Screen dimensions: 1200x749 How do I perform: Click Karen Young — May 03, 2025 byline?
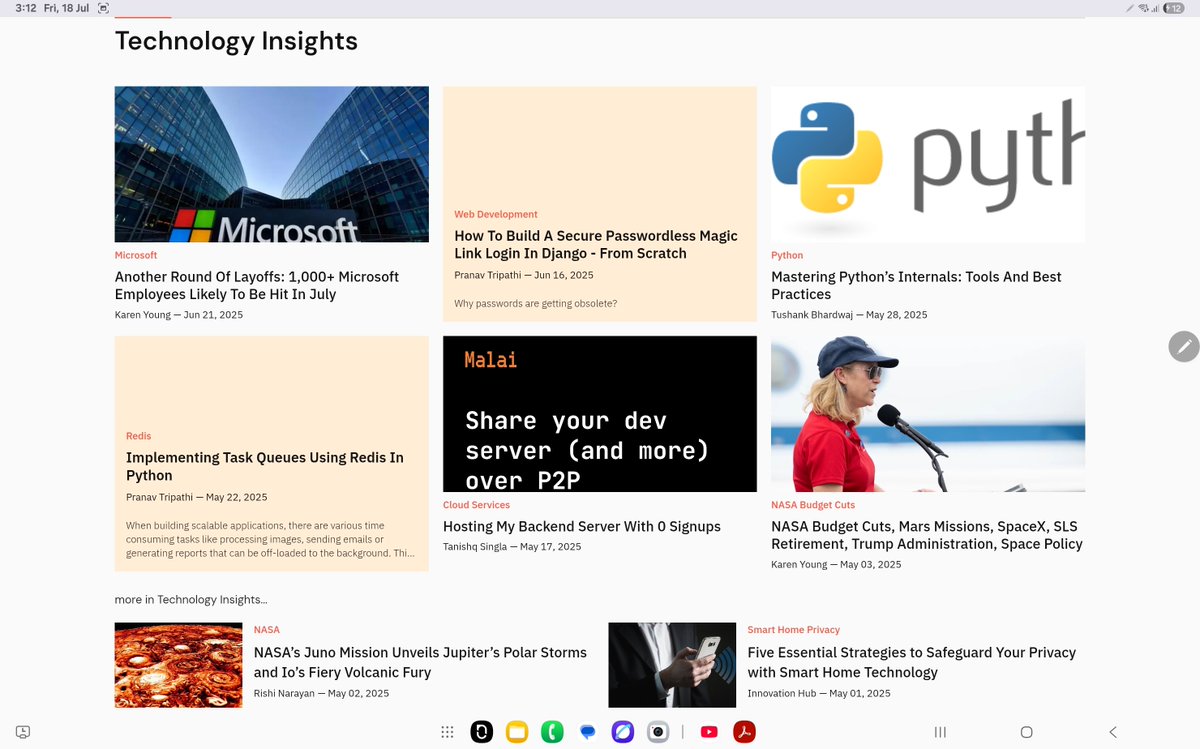point(836,565)
